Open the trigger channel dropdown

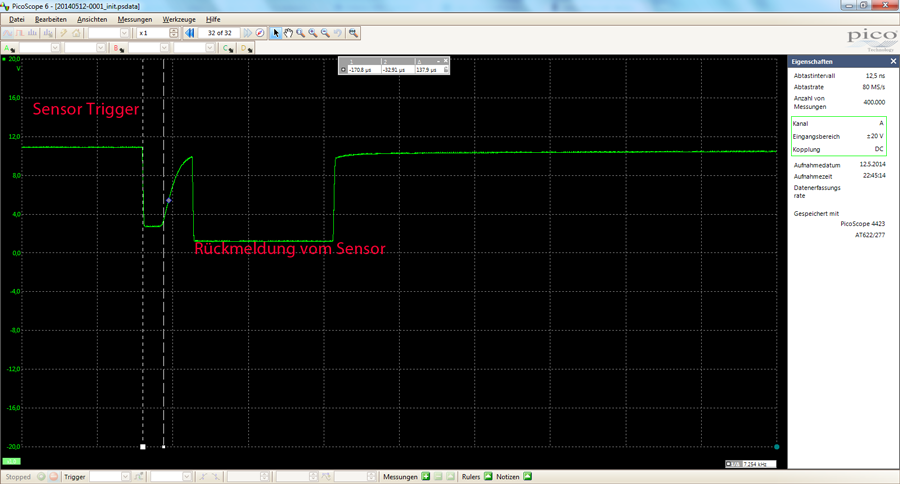click(x=187, y=477)
